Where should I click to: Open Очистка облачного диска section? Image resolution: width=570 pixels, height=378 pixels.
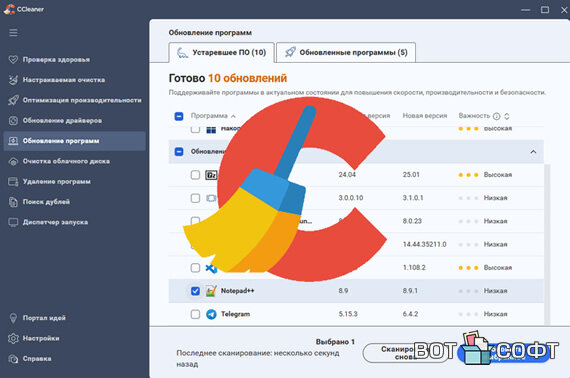66,161
